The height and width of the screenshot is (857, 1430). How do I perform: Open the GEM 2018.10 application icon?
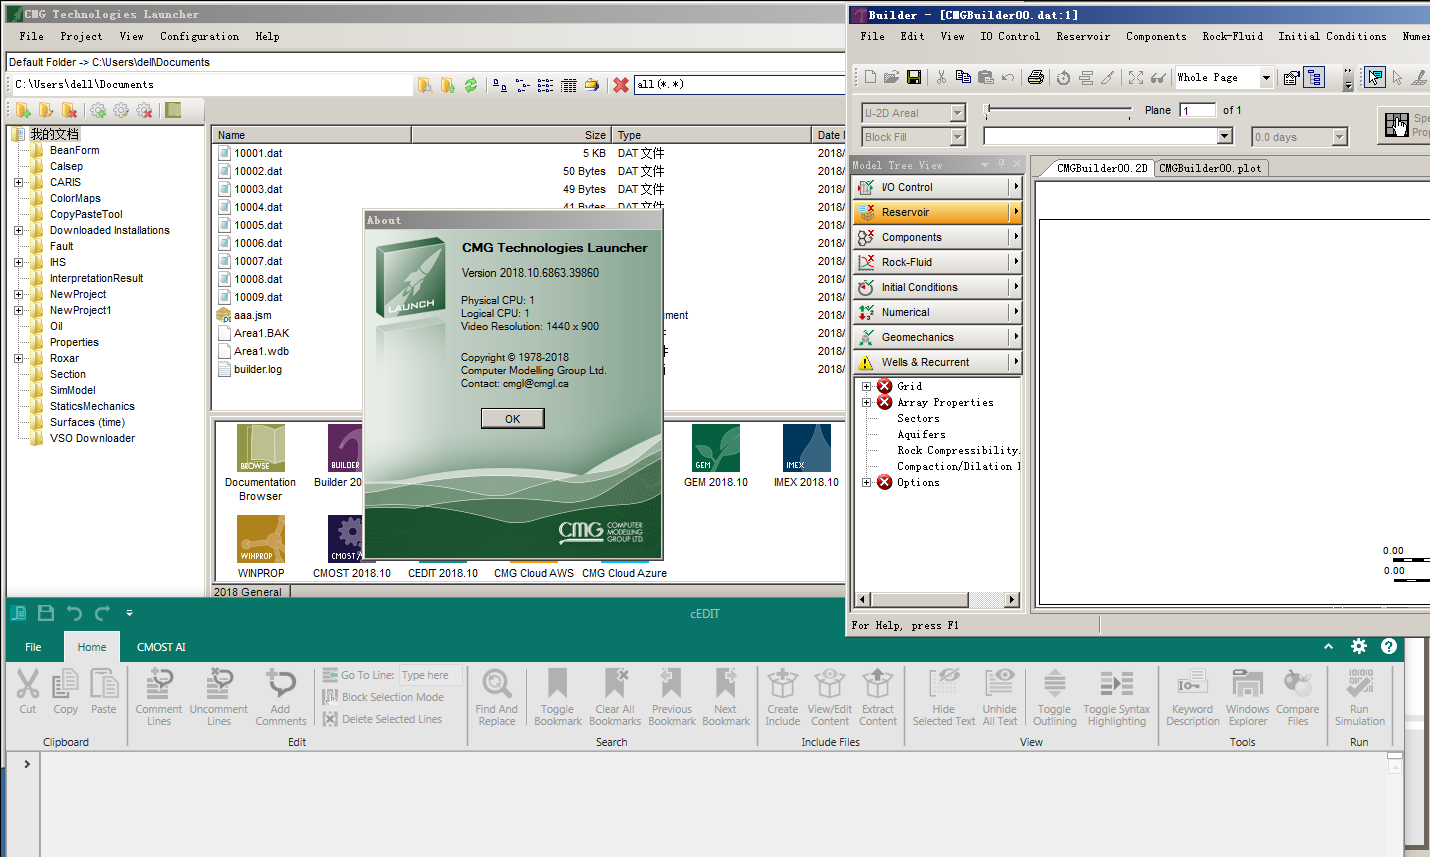716,448
